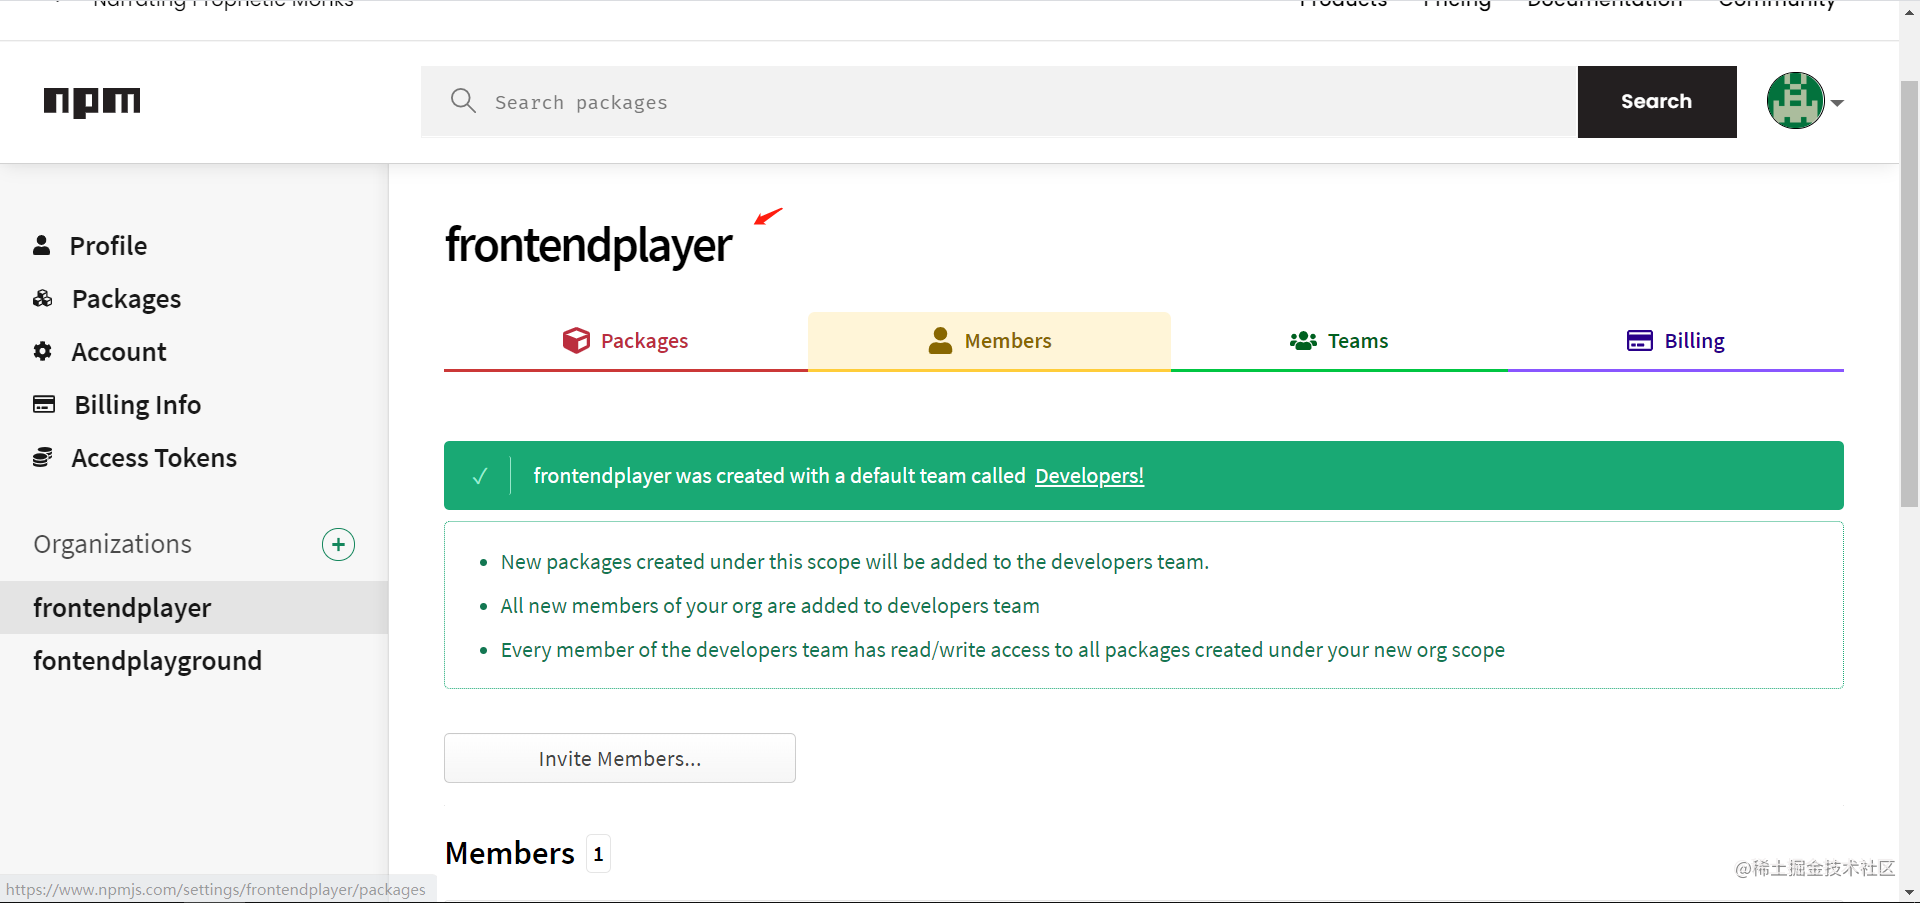Open the user avatar menu
Screen dimensions: 1920x903
click(x=1795, y=101)
